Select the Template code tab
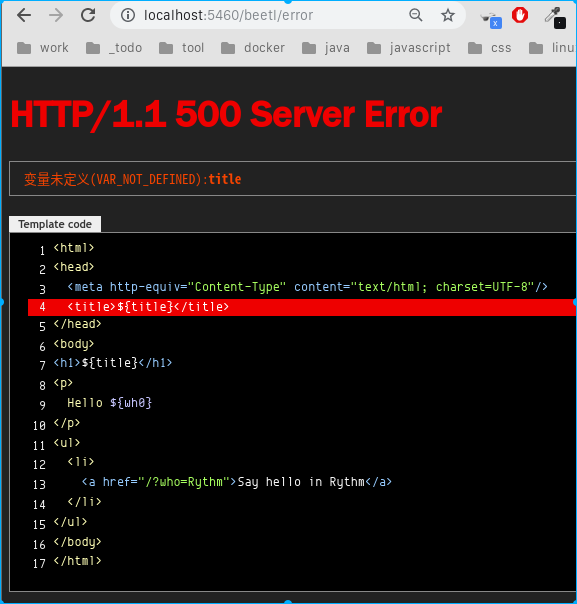Viewport: 577px width, 604px height. (55, 224)
